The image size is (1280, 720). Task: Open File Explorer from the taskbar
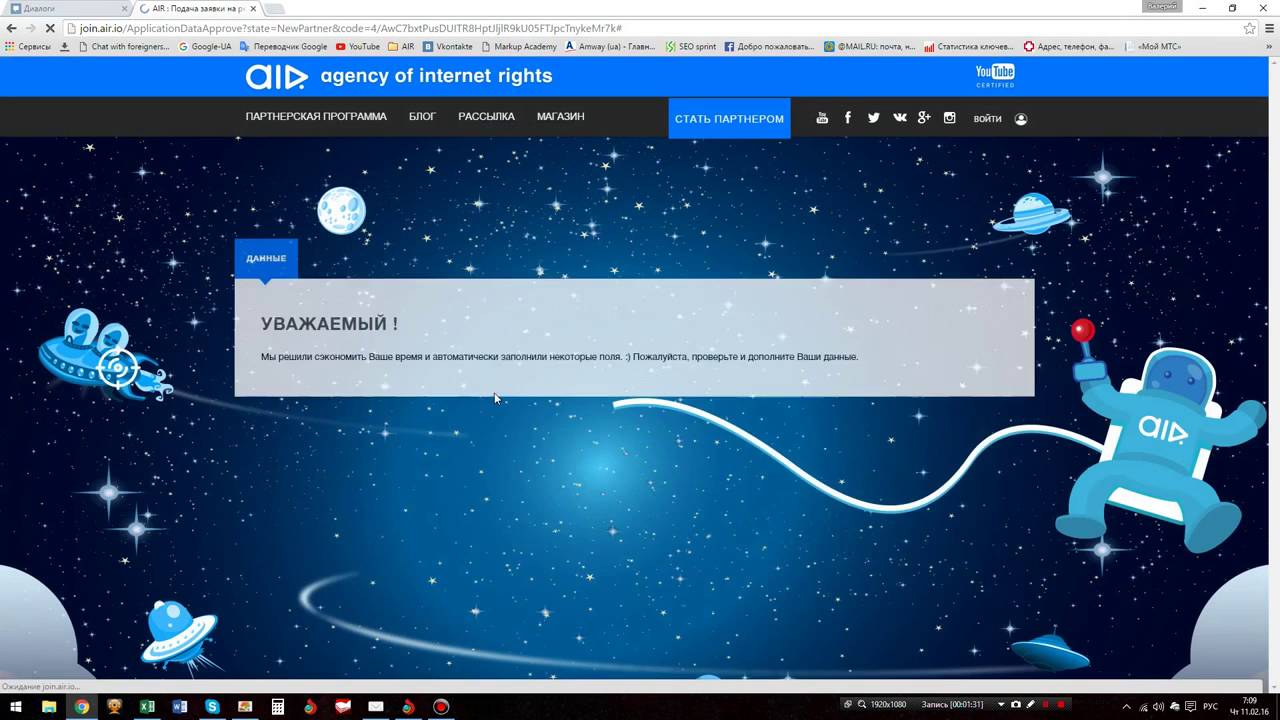(49, 707)
